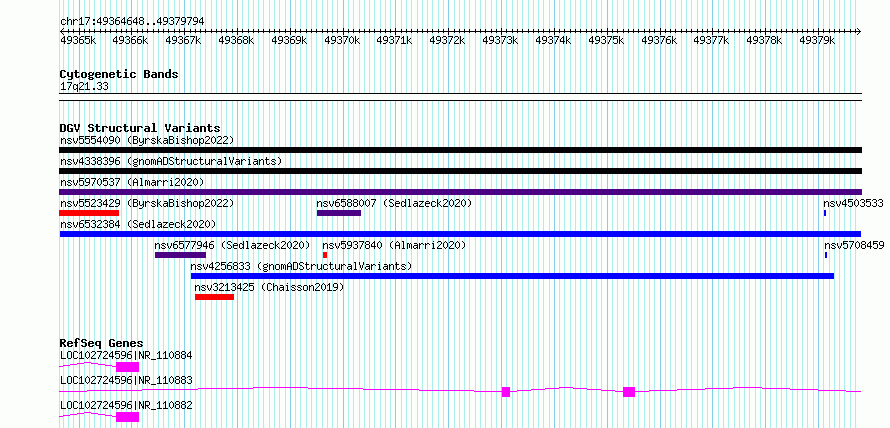
Task: Click the small red mark under nsv5937840
Action: pos(325,255)
